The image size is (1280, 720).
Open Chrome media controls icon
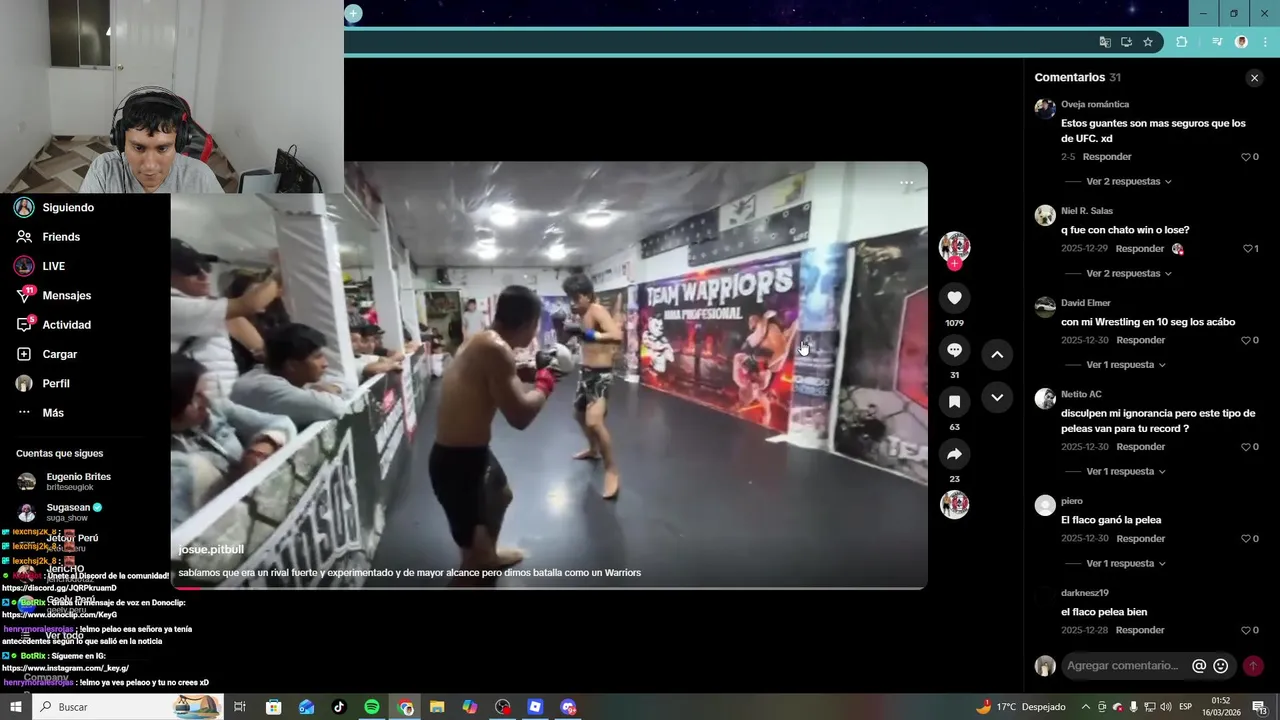(x=1217, y=42)
